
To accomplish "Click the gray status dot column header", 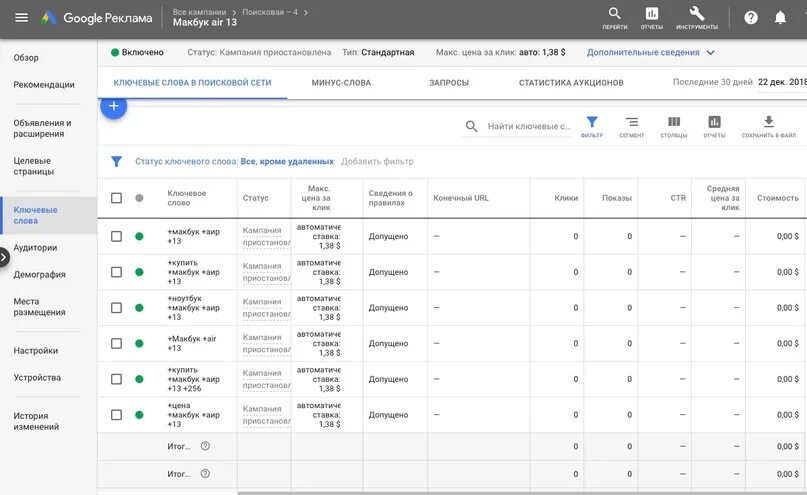I will coord(139,198).
